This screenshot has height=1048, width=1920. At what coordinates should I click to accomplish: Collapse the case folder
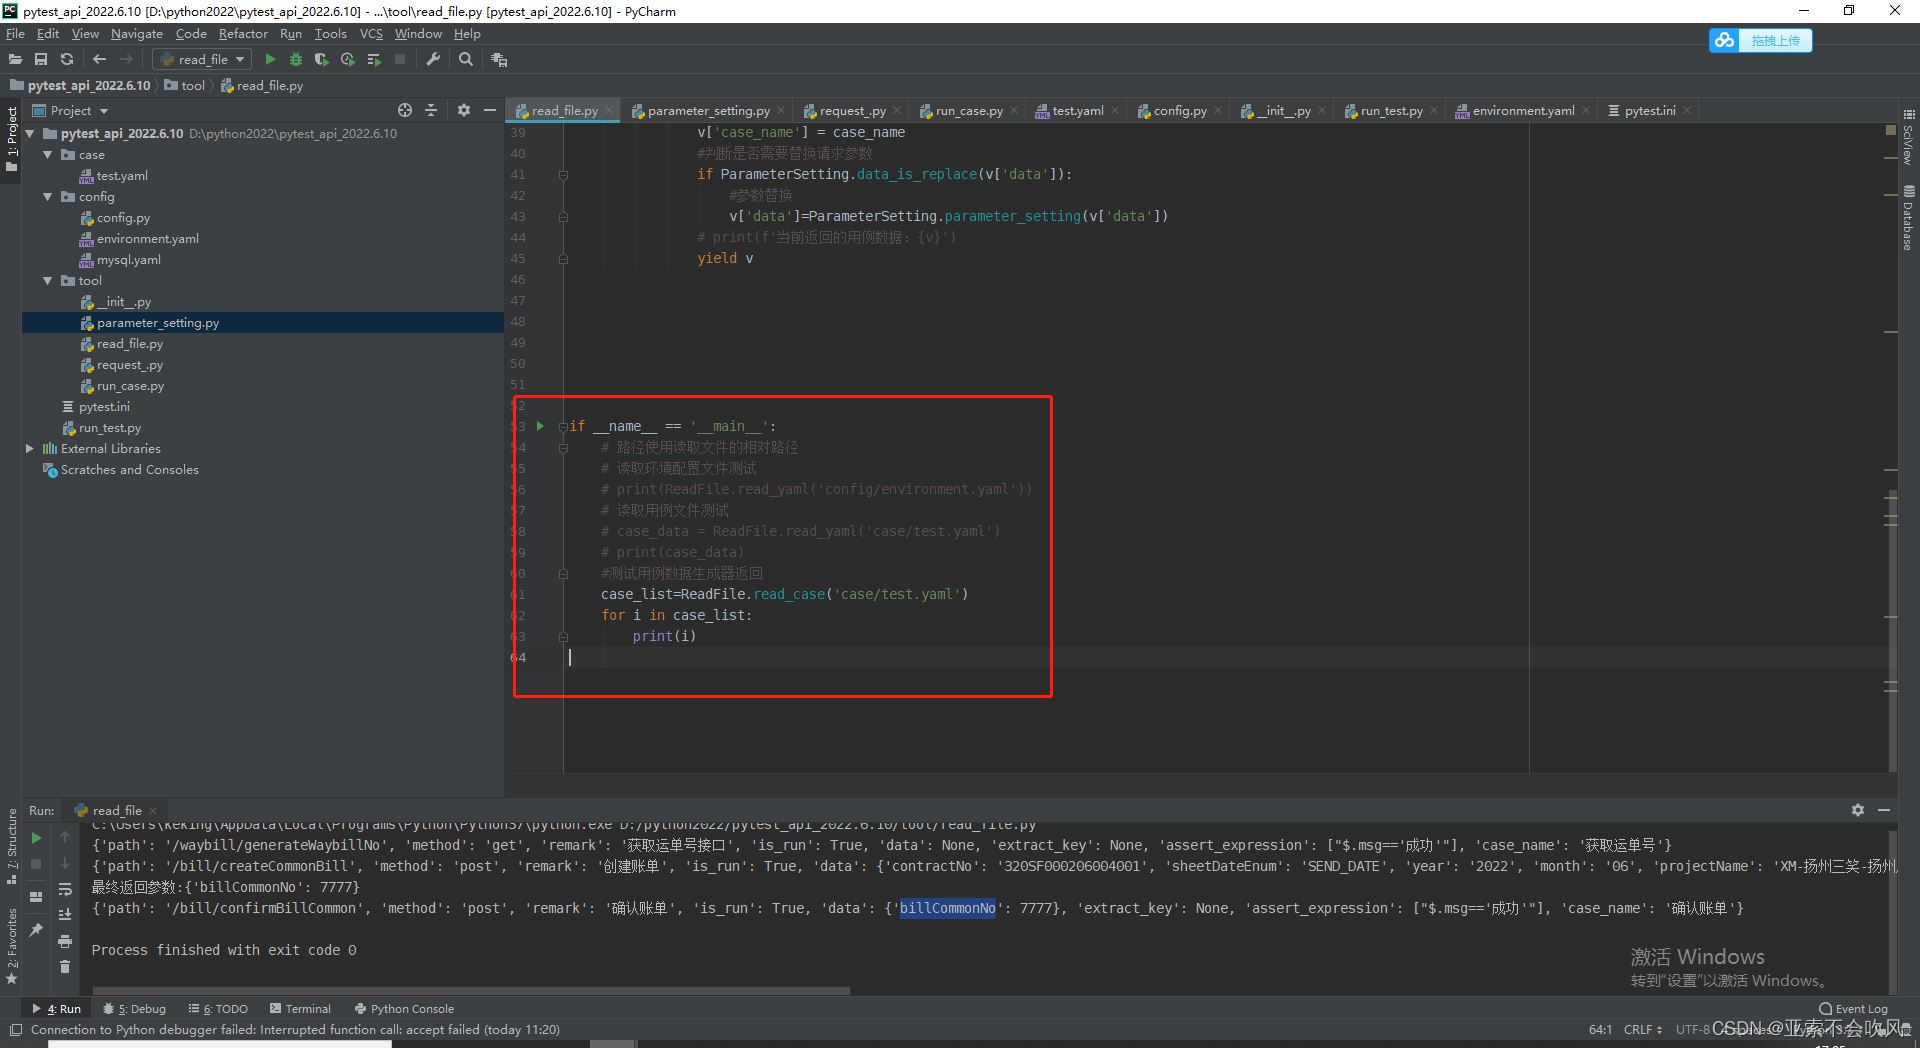click(47, 155)
